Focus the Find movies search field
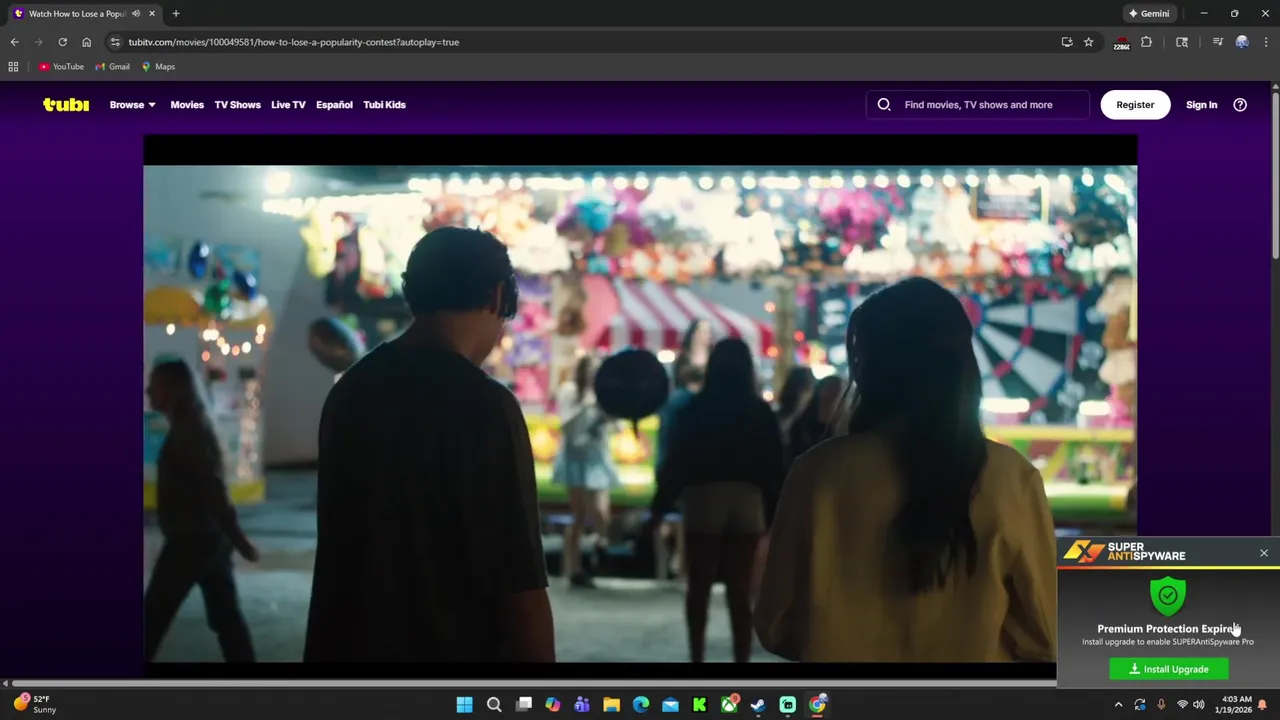 [x=978, y=104]
